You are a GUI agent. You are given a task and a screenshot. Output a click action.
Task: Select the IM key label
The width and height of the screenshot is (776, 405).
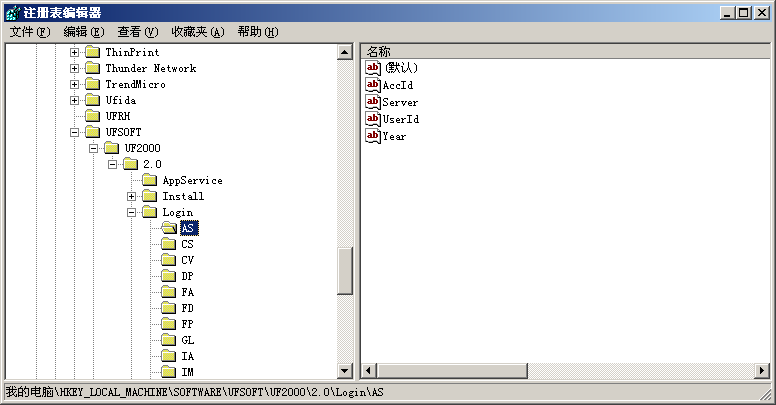[187, 372]
